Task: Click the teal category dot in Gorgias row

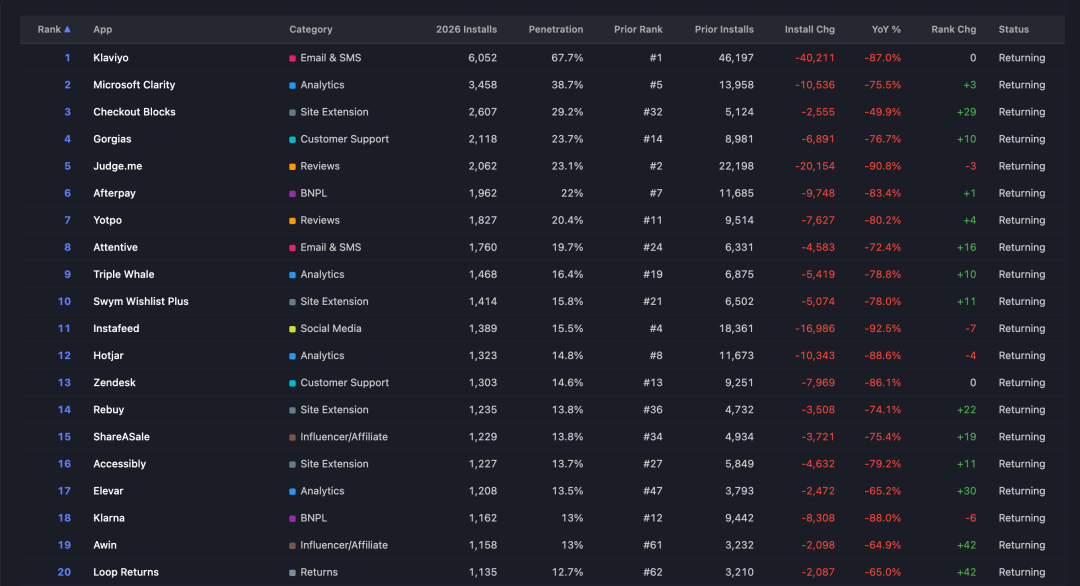Action: tap(293, 140)
